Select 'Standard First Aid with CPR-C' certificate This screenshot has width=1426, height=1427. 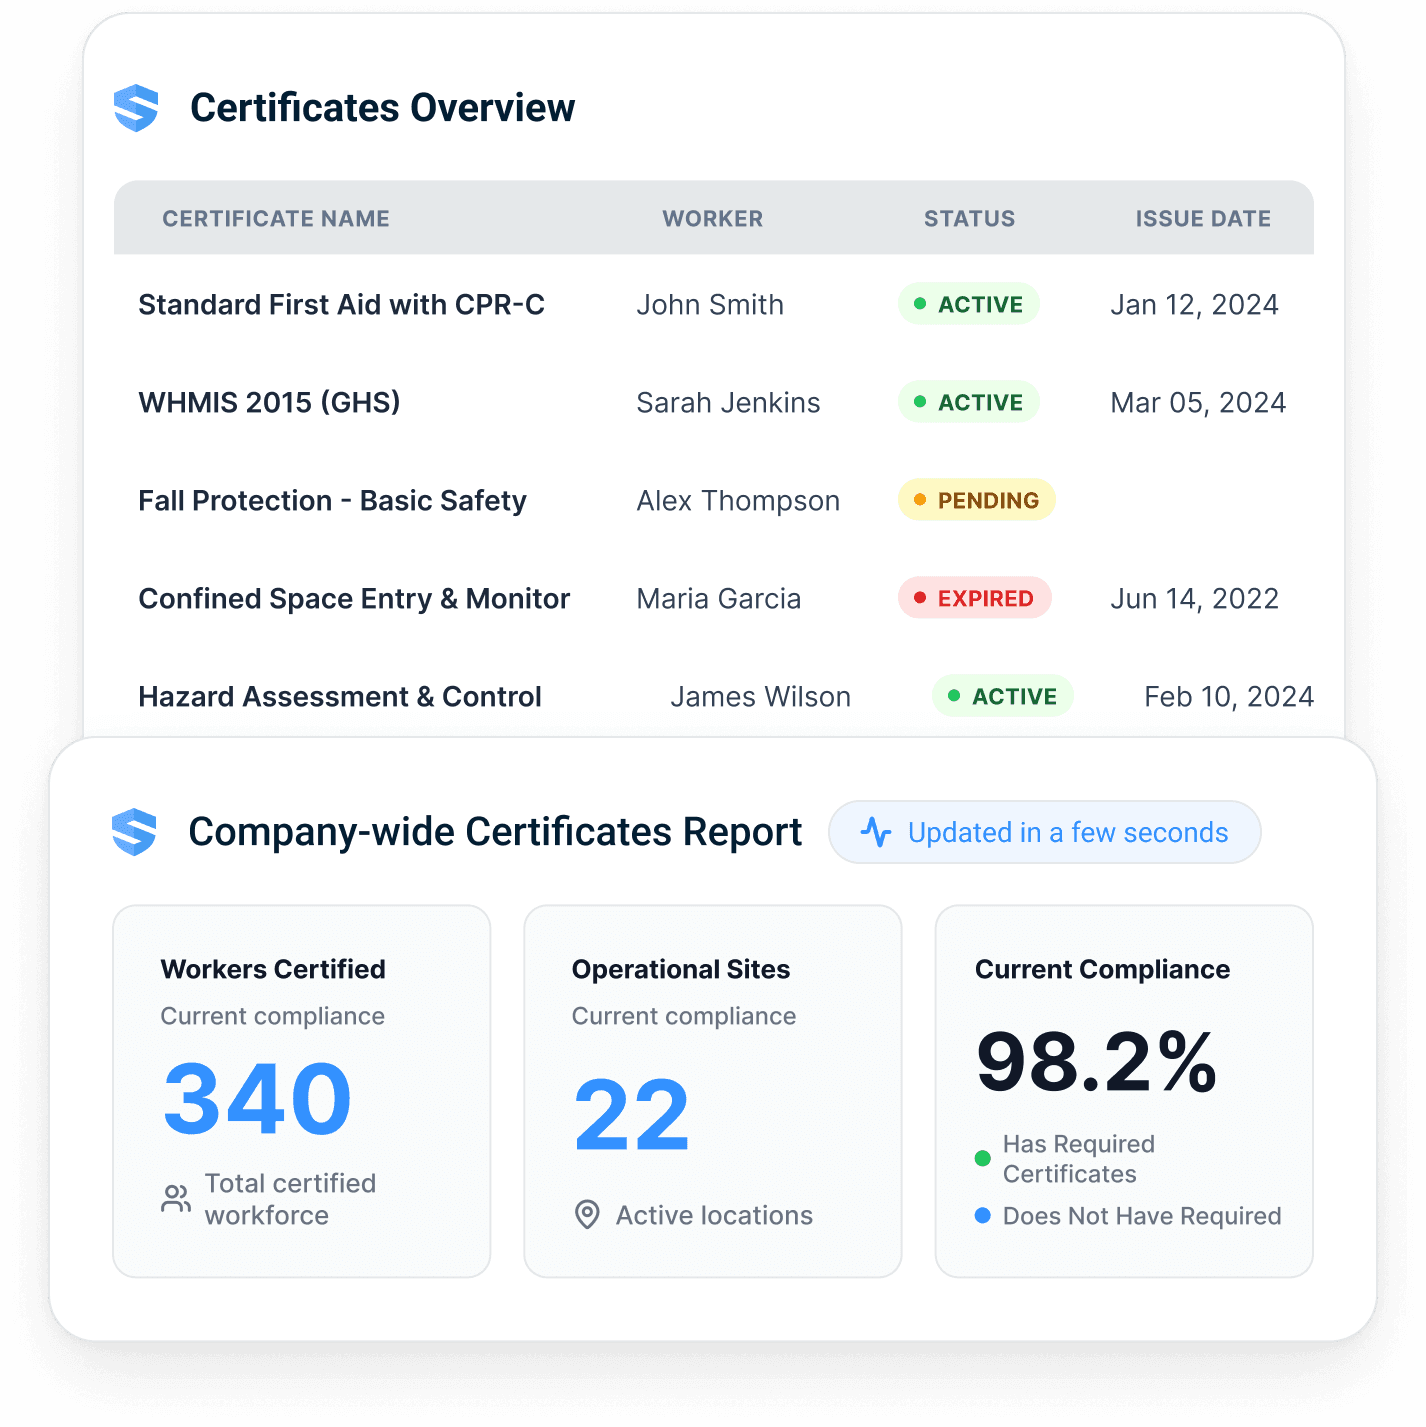coord(342,304)
